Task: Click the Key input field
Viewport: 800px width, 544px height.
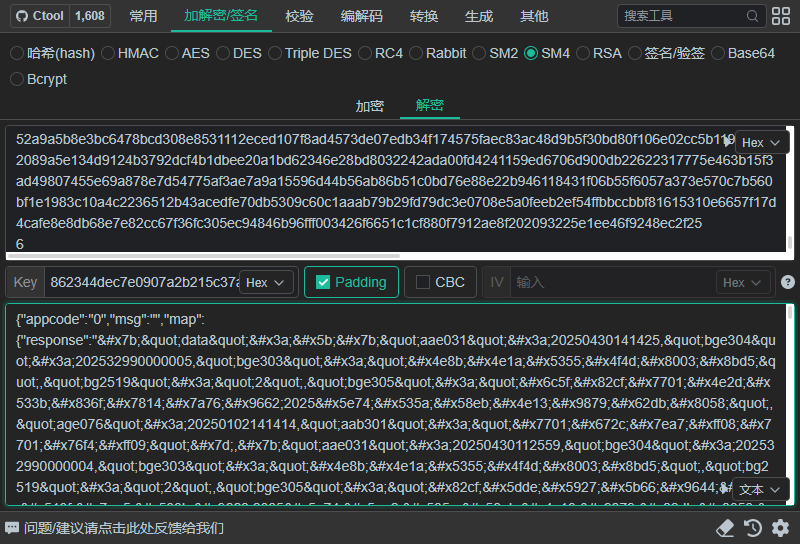Action: pos(142,282)
